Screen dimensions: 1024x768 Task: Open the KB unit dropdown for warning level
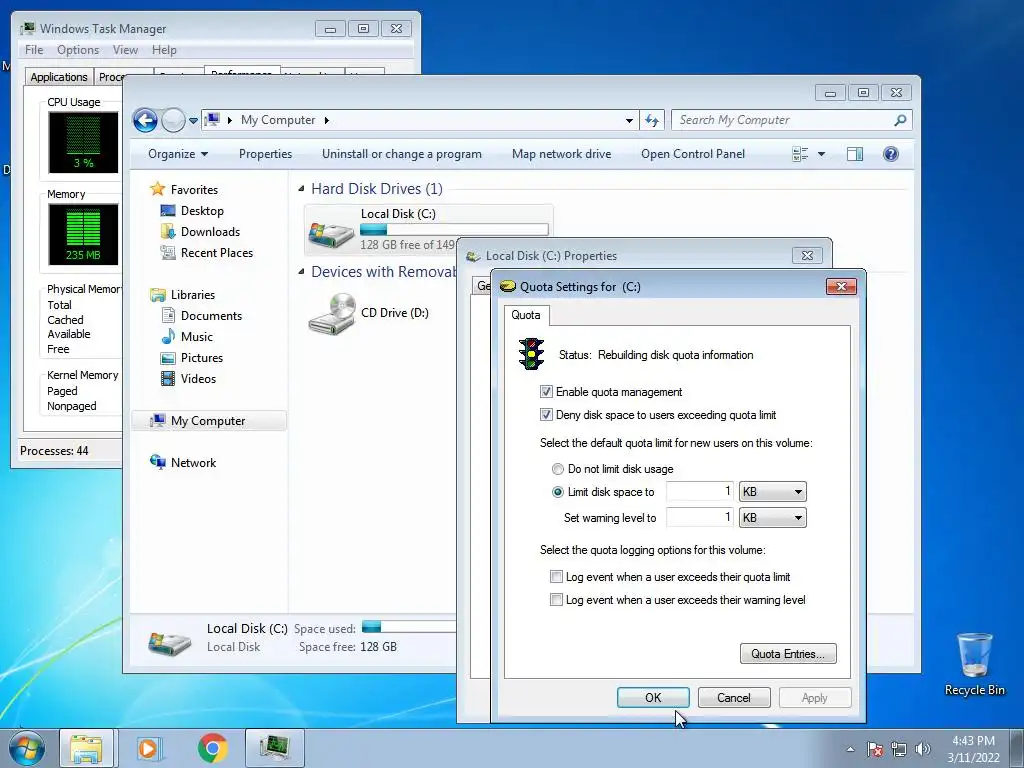click(x=773, y=518)
